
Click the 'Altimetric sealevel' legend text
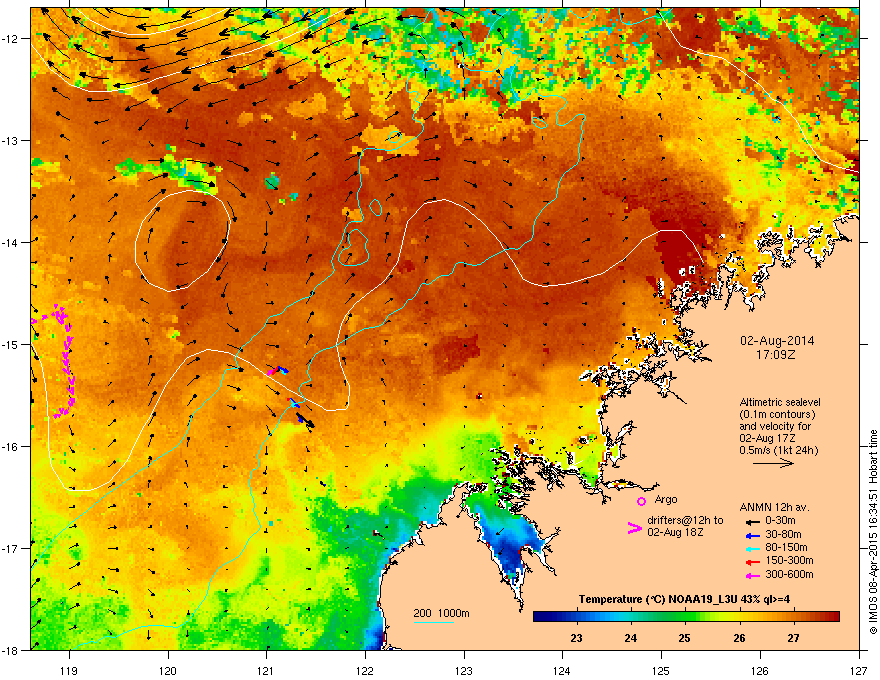tap(780, 402)
